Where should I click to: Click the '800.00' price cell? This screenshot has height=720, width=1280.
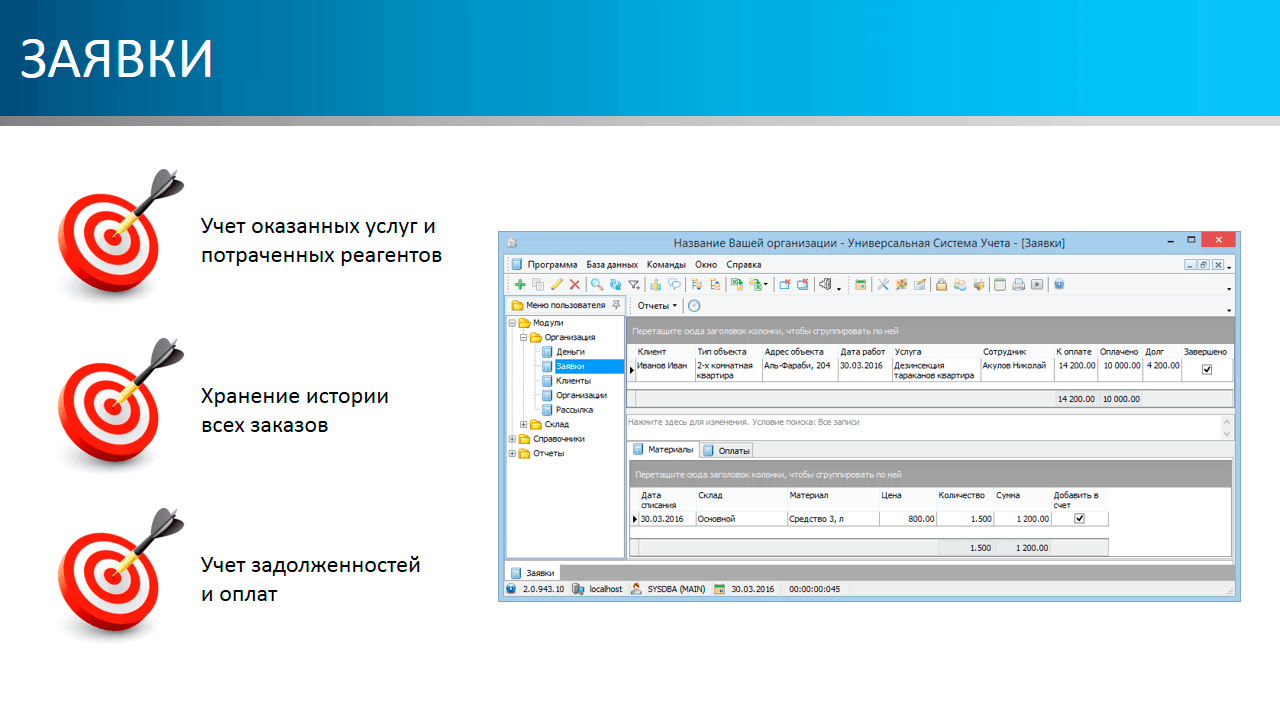pos(907,519)
